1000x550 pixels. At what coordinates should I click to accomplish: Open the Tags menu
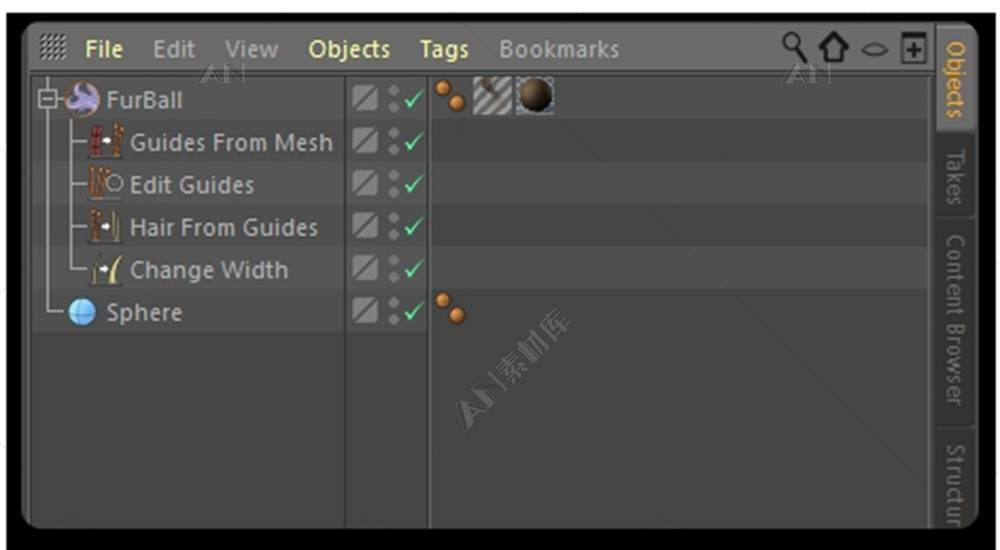(444, 49)
